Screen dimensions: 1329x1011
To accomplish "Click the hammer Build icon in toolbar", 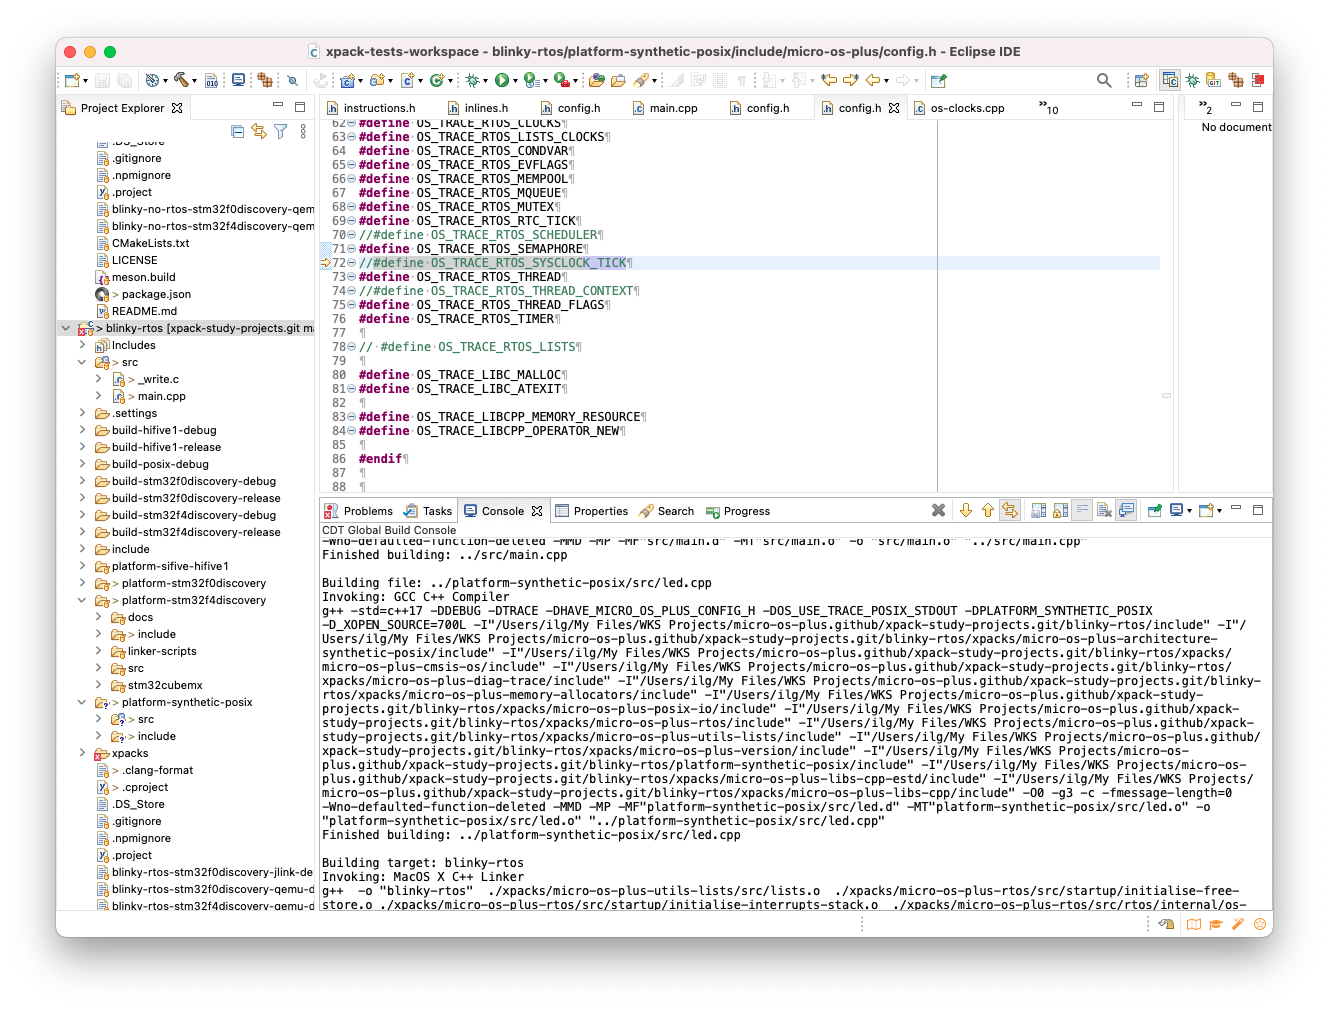I will point(181,80).
